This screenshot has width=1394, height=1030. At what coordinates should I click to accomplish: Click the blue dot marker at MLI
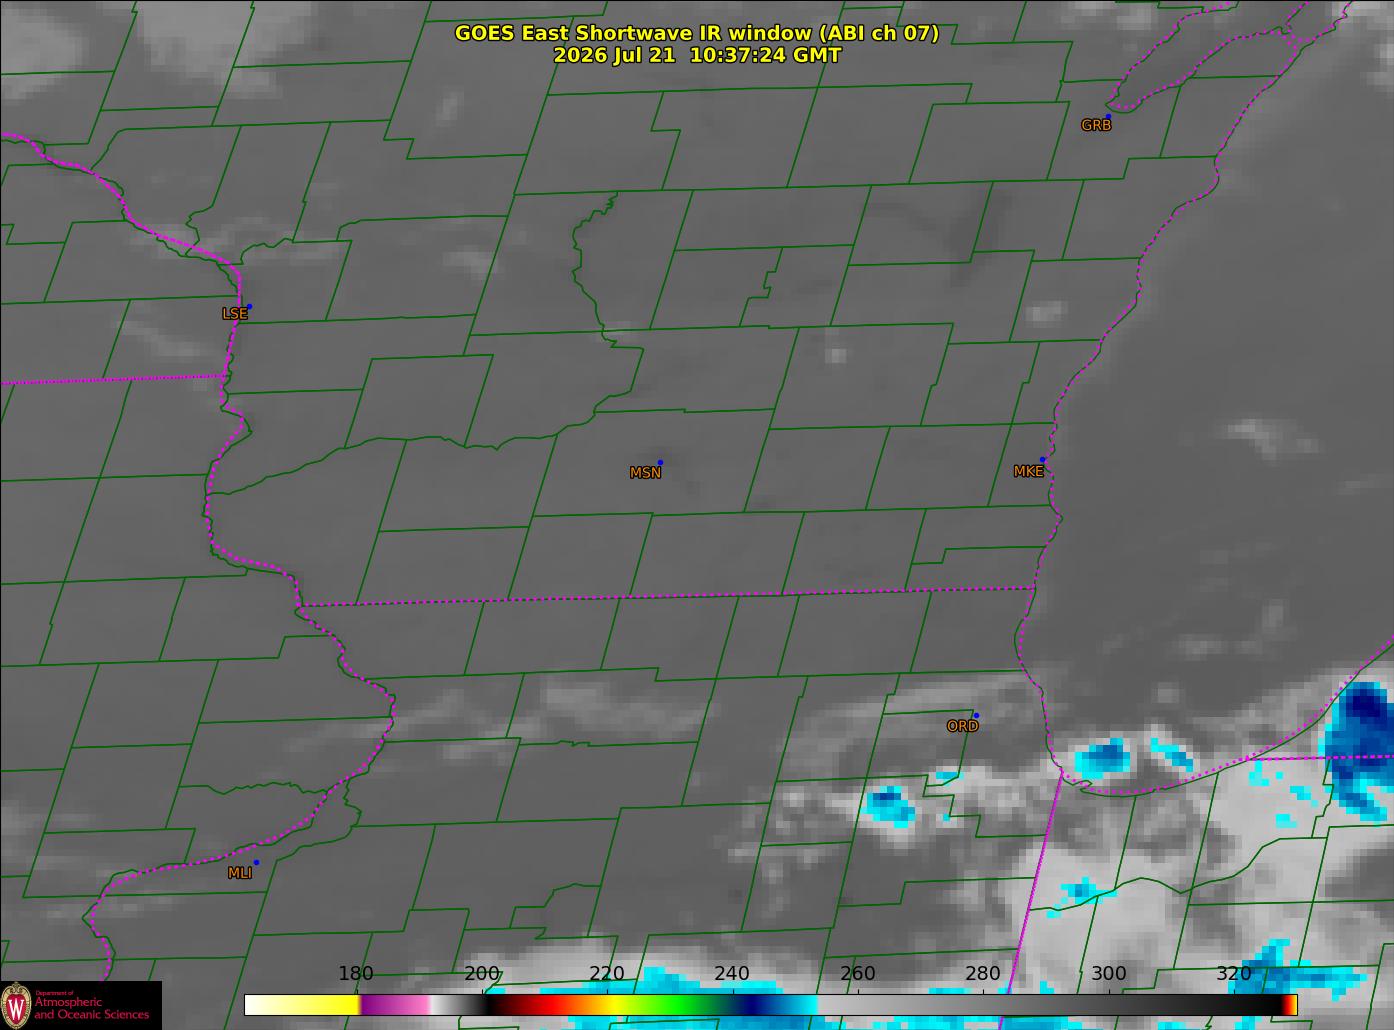(x=256, y=862)
